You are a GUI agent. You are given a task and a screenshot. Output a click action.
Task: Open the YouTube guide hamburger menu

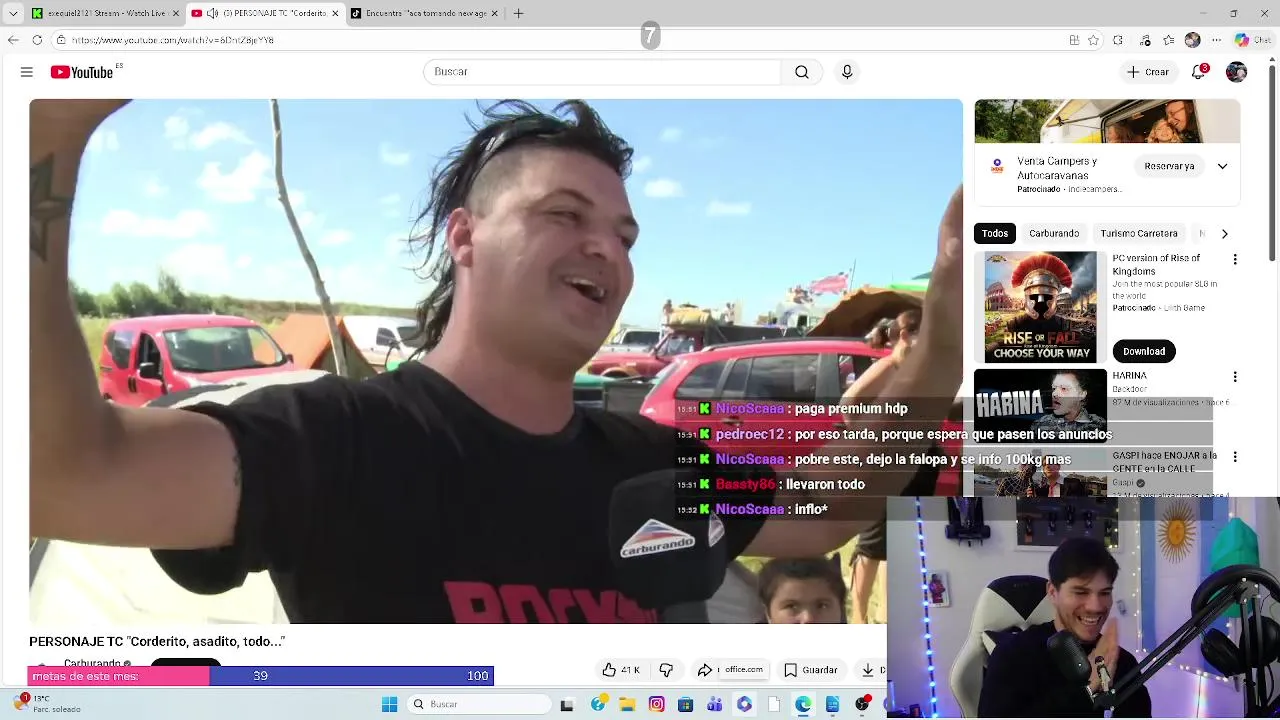tap(27, 72)
